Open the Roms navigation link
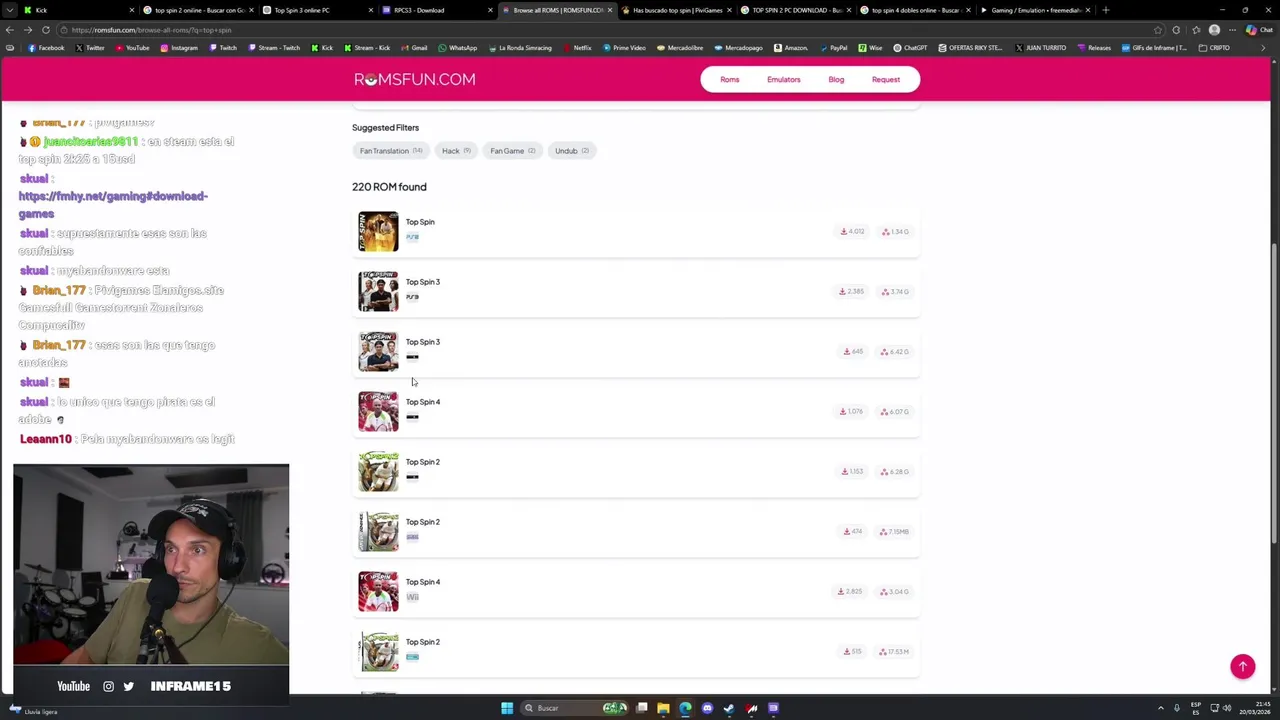This screenshot has height=720, width=1280. point(729,80)
